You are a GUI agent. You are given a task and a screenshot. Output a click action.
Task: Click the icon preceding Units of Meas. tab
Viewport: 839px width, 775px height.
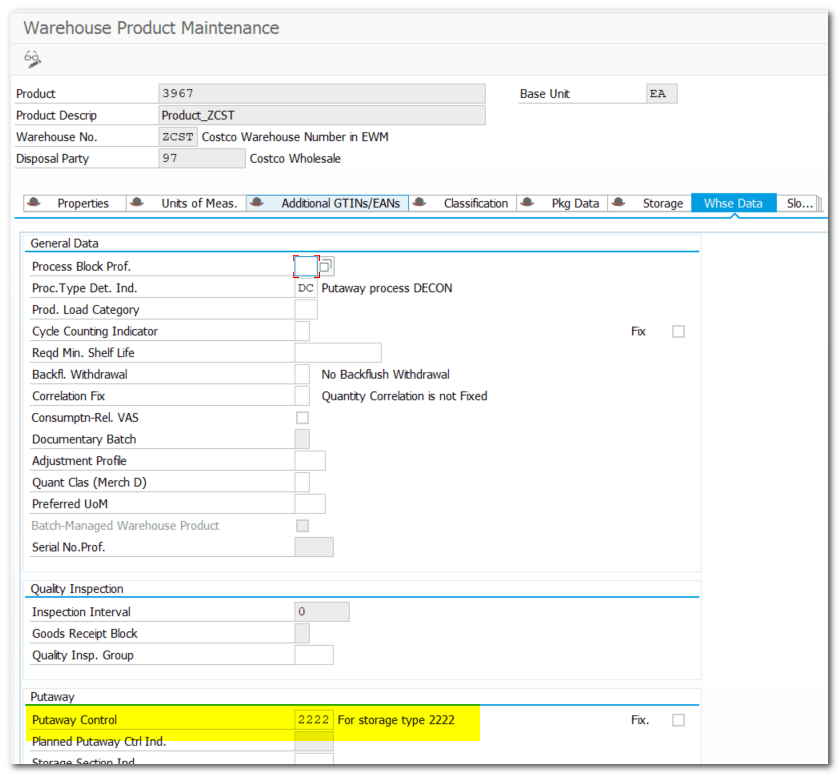(137, 202)
